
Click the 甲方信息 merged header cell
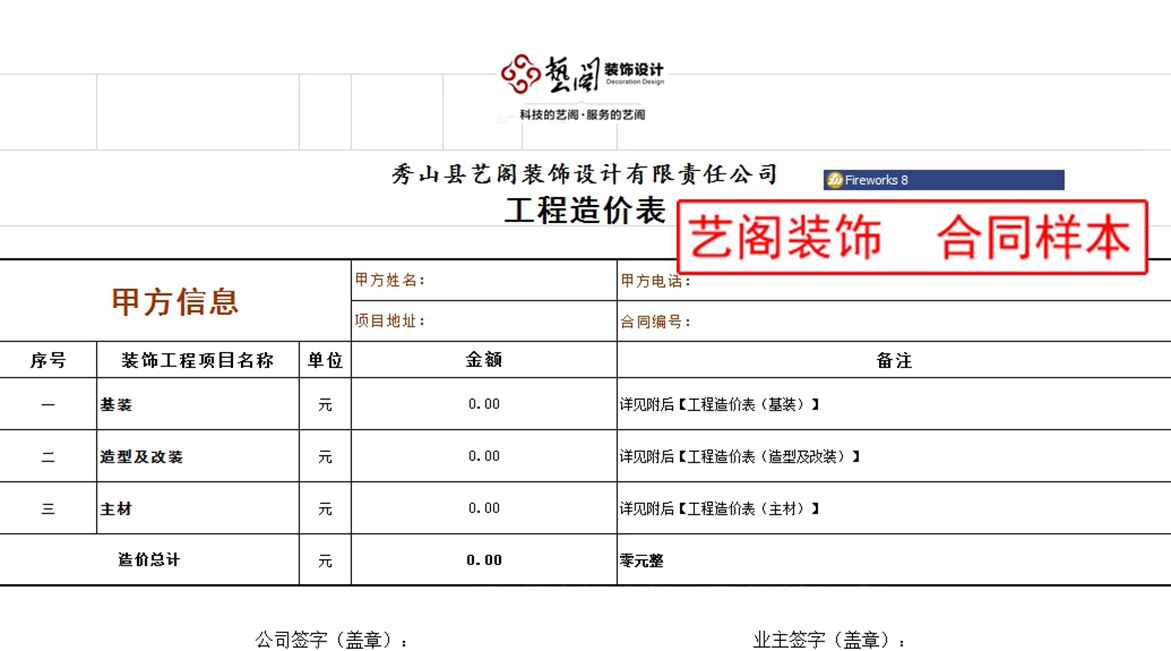[175, 301]
